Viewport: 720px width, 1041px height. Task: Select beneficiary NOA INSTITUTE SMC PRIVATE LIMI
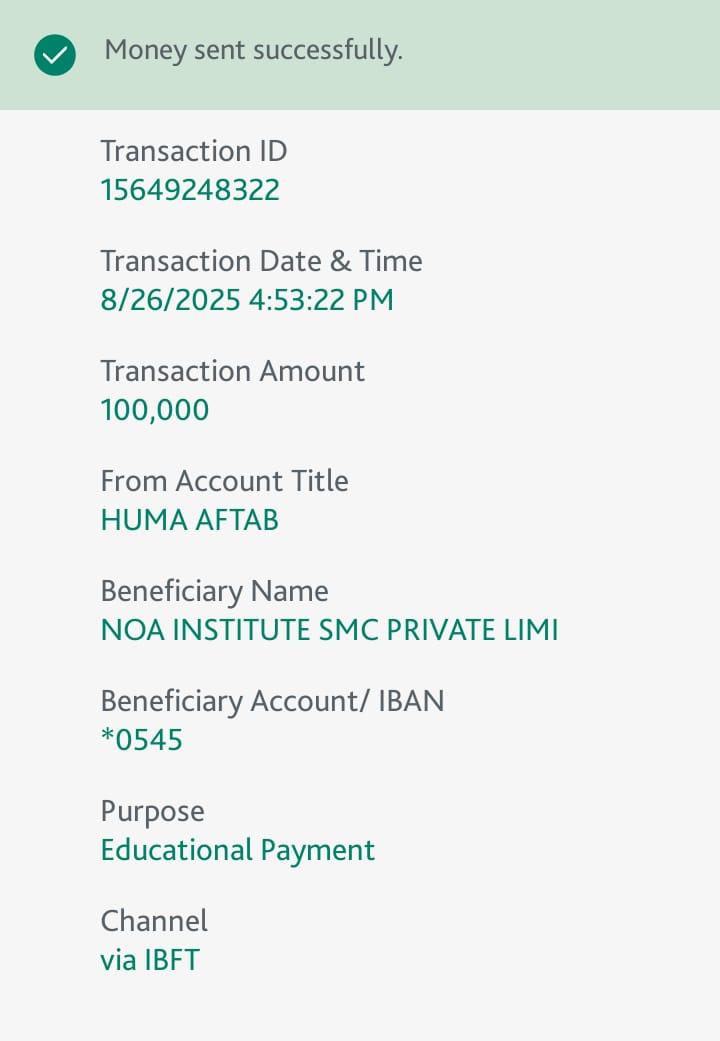[x=329, y=630]
